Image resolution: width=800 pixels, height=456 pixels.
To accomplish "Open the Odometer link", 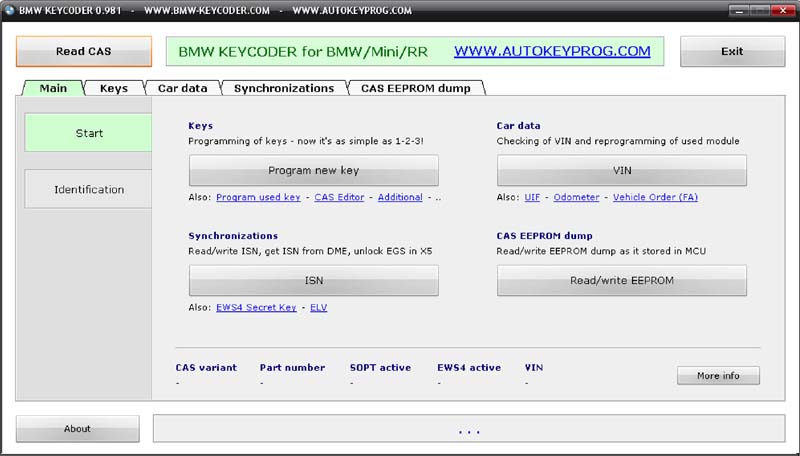I will [x=577, y=197].
